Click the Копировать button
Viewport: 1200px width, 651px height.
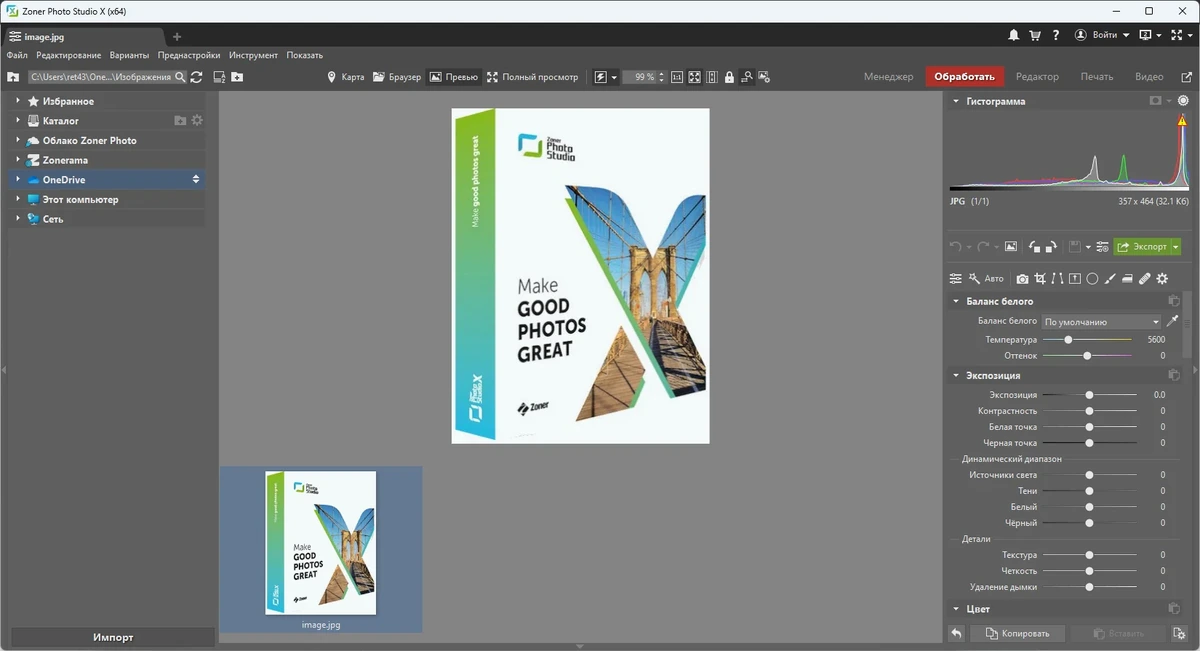click(1017, 633)
